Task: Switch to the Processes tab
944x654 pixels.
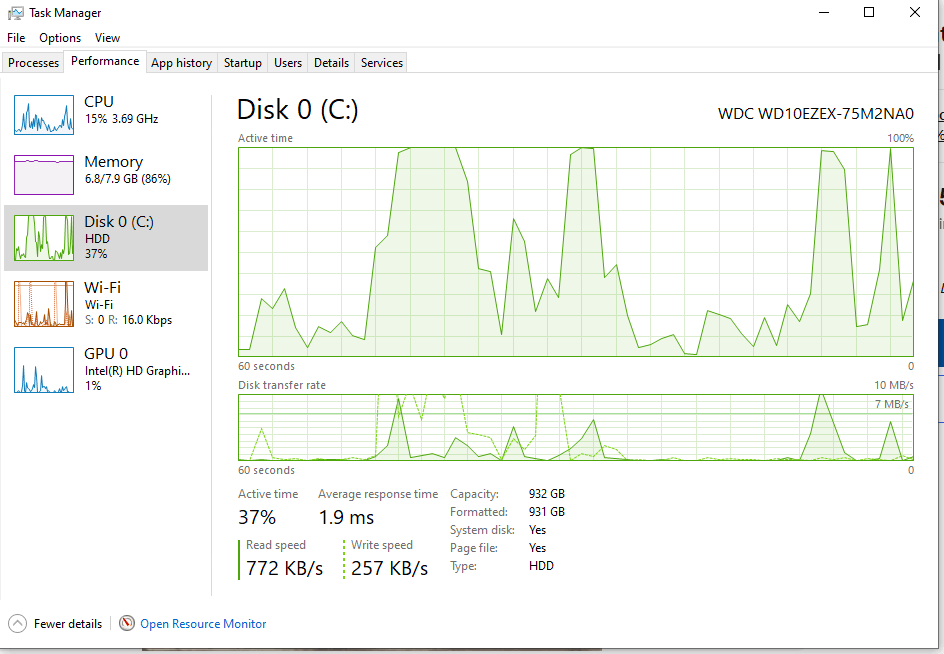Action: (x=33, y=63)
